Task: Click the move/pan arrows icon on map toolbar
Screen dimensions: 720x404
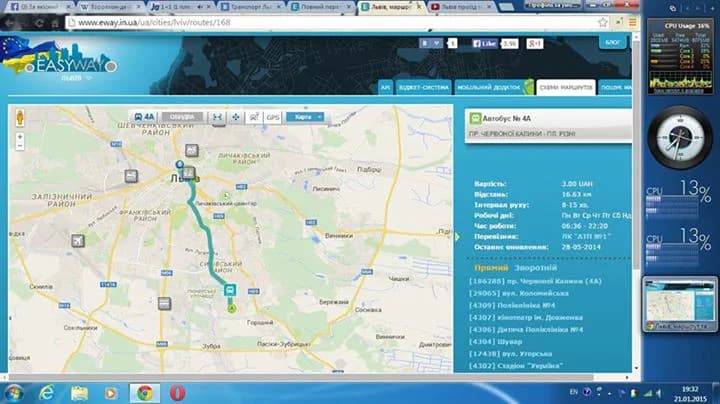Action: [x=236, y=117]
